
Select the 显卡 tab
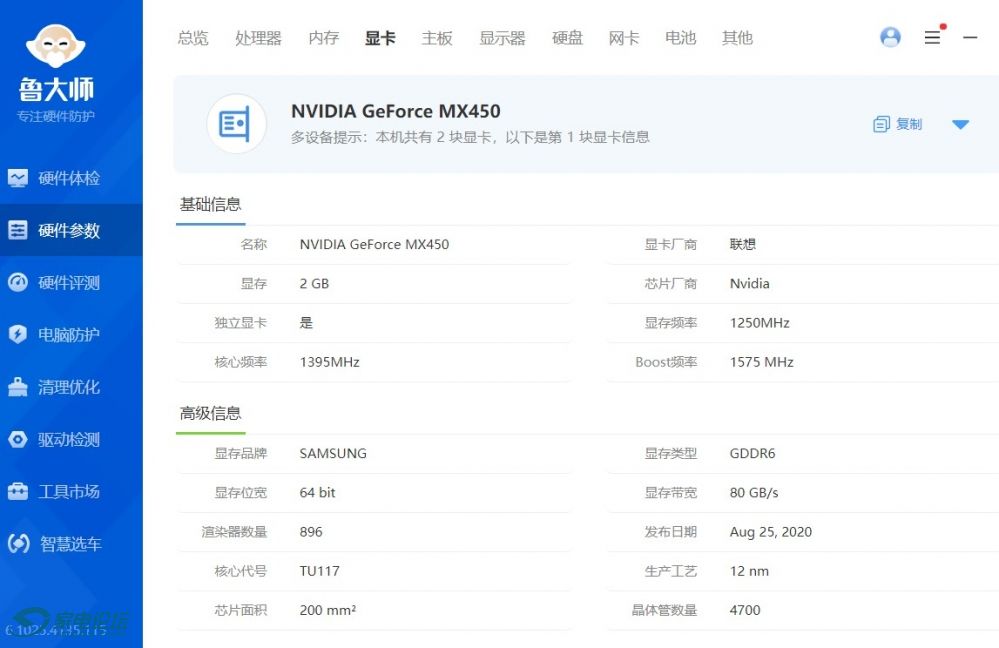point(380,38)
